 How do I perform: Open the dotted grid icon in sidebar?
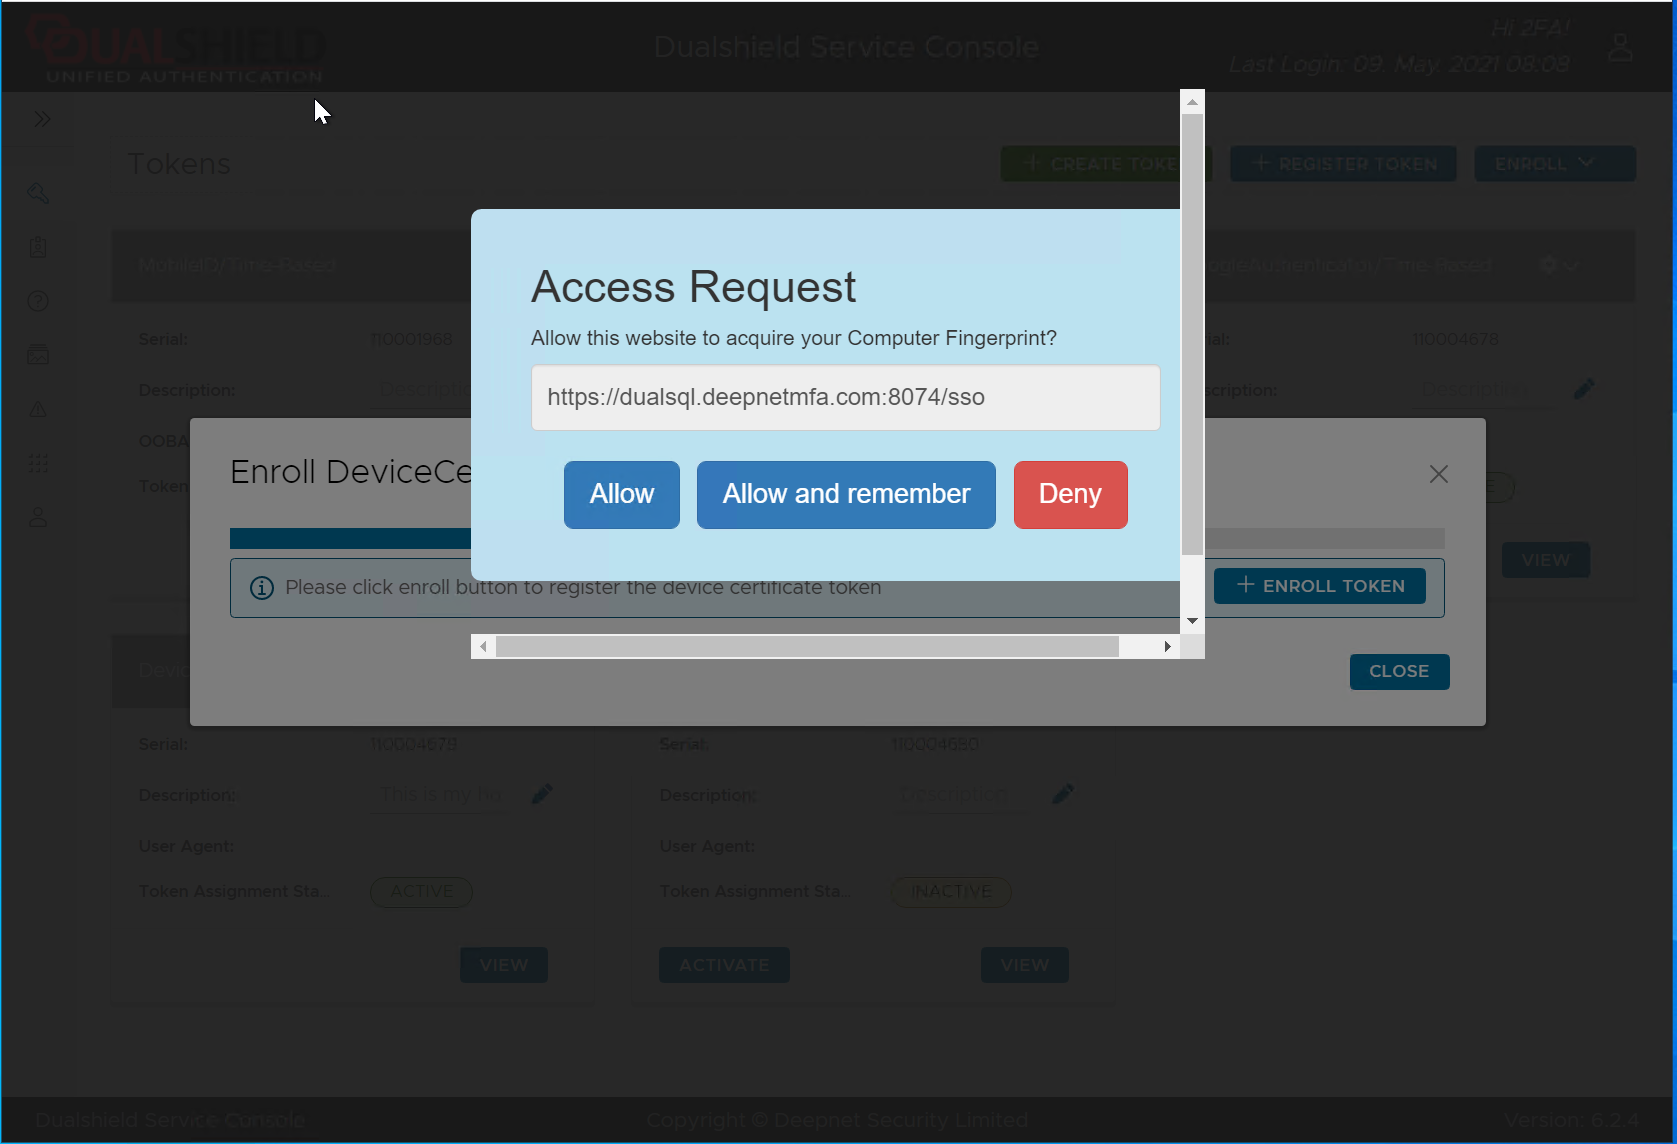[x=38, y=463]
